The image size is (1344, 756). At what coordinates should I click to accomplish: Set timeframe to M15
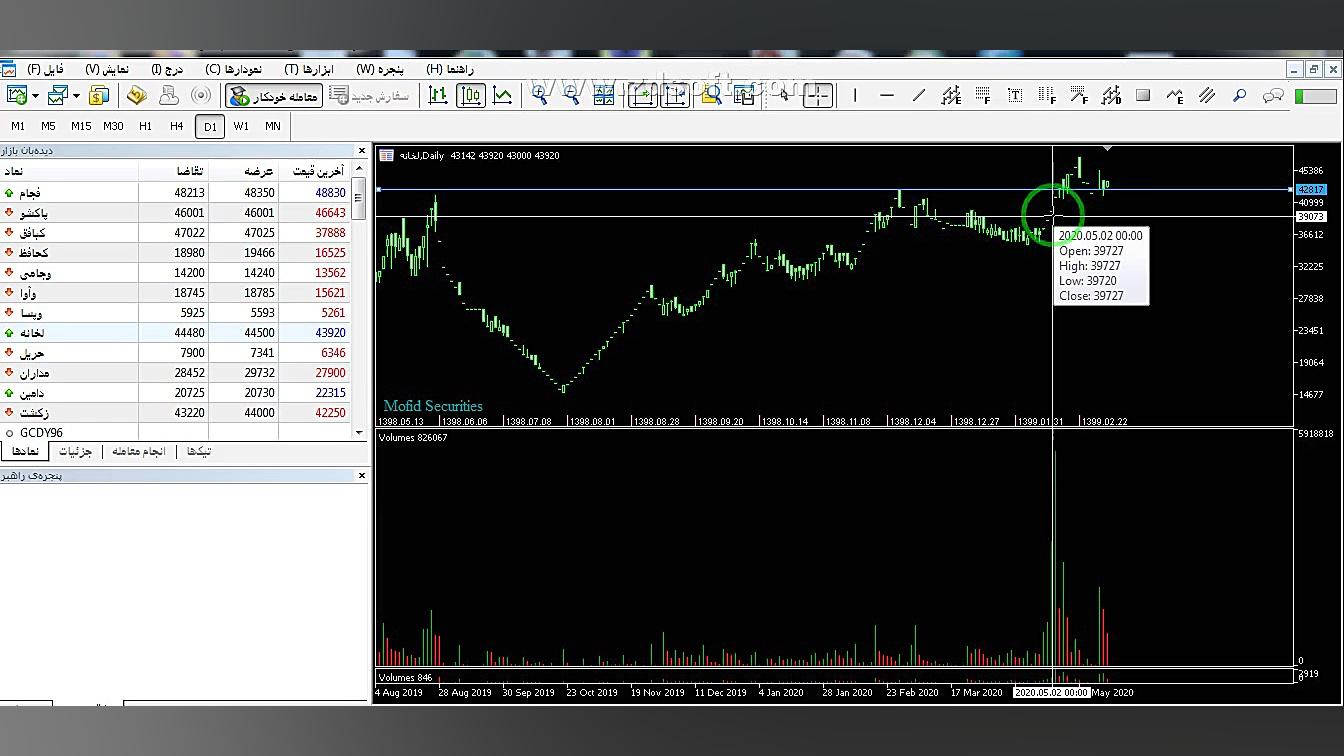pyautogui.click(x=81, y=126)
